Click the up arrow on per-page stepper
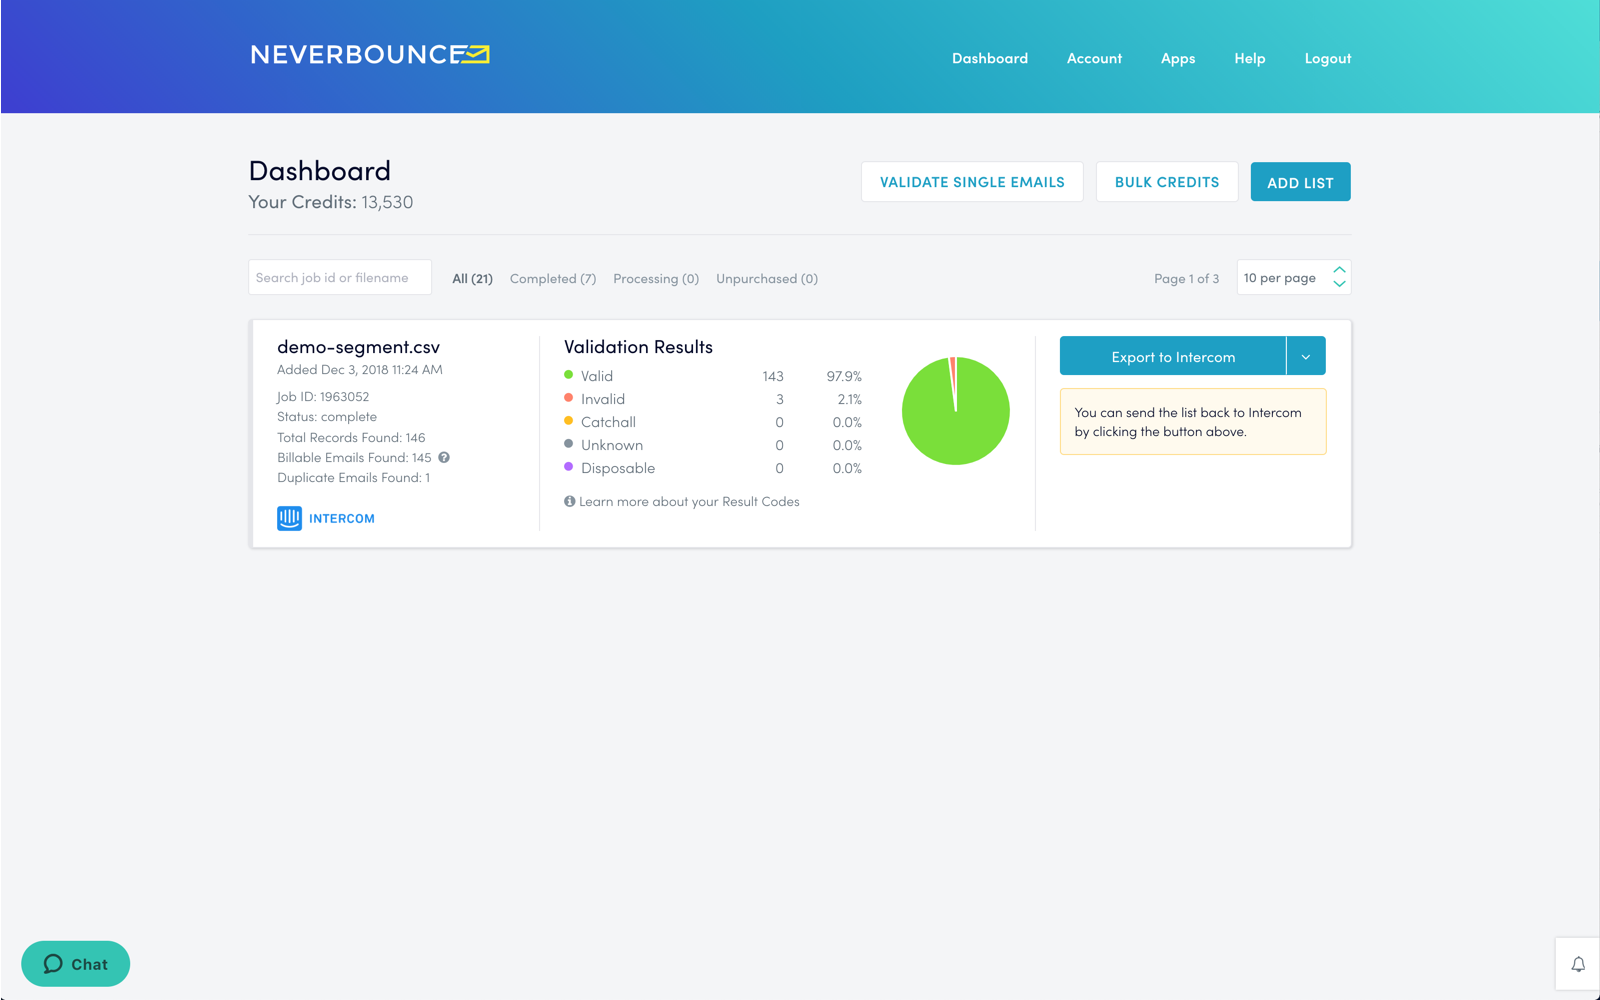 pos(1339,271)
